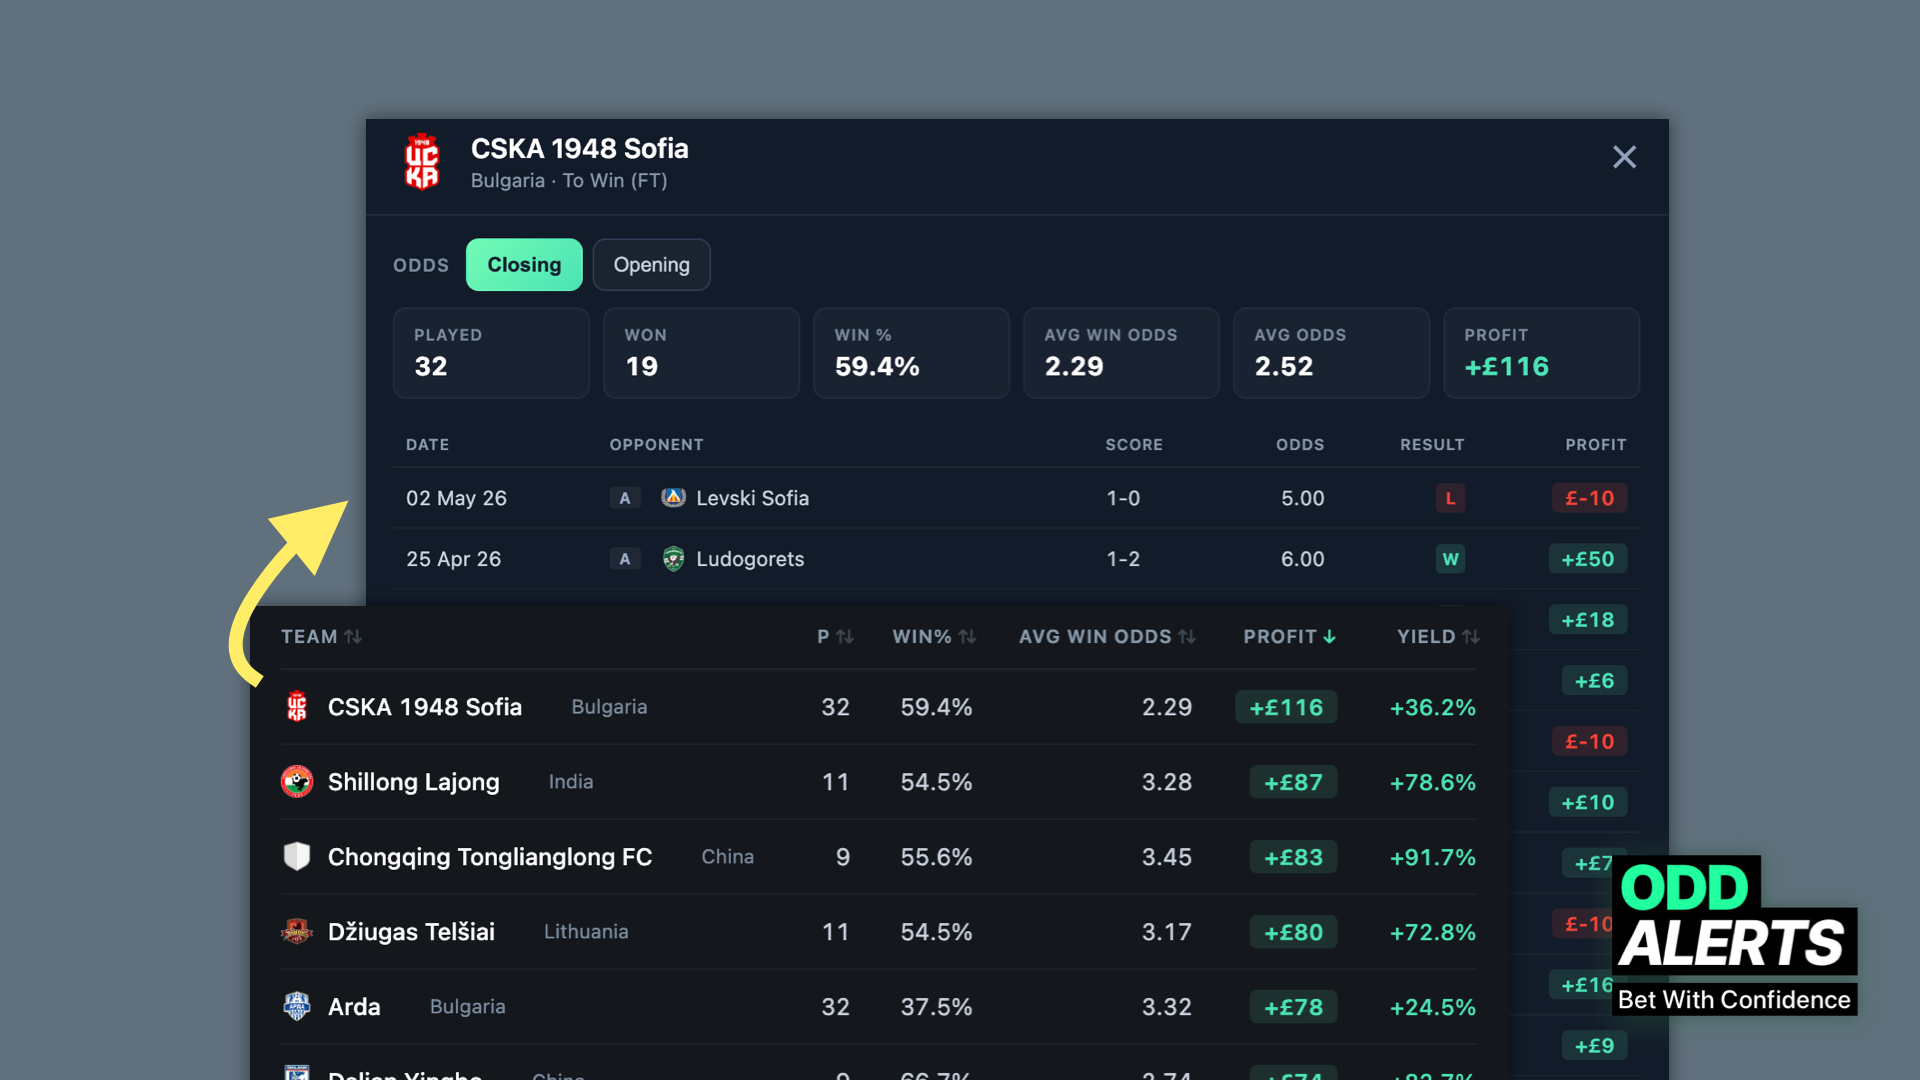This screenshot has width=1920, height=1080.
Task: Click the 3.28 average win odds value
Action: tap(1167, 782)
